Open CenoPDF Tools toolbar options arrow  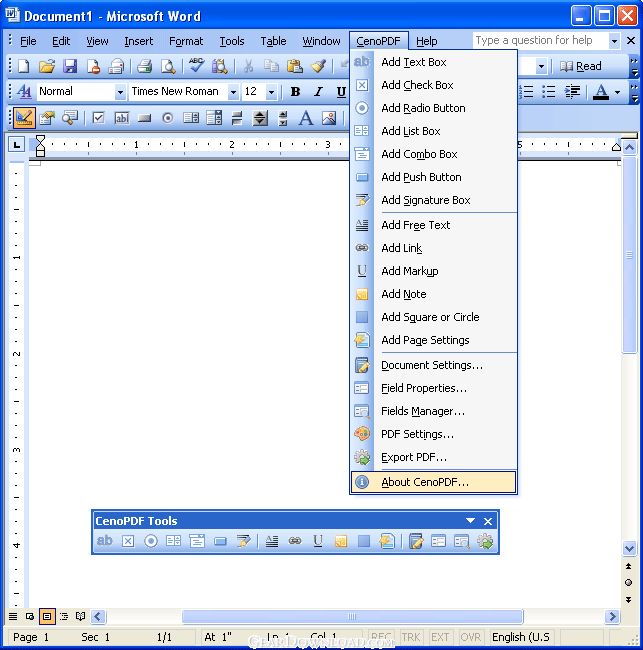click(x=470, y=521)
